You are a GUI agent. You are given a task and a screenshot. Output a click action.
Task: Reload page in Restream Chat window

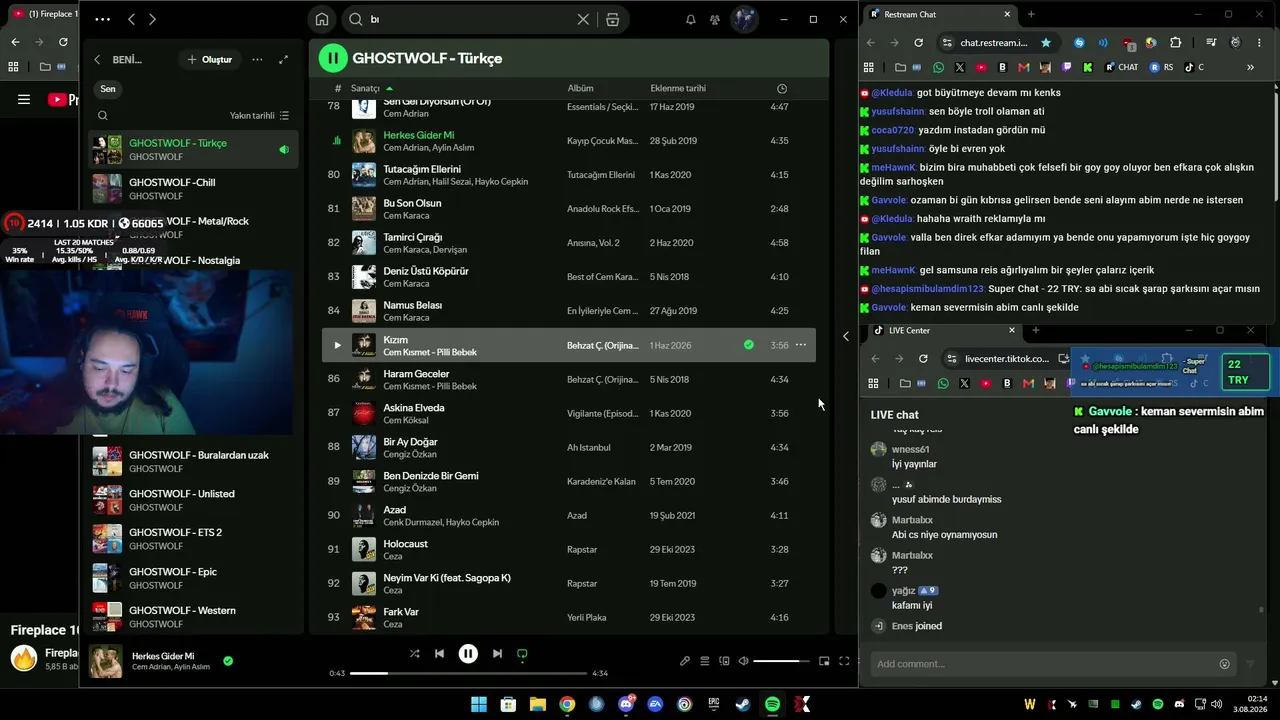pos(918,43)
